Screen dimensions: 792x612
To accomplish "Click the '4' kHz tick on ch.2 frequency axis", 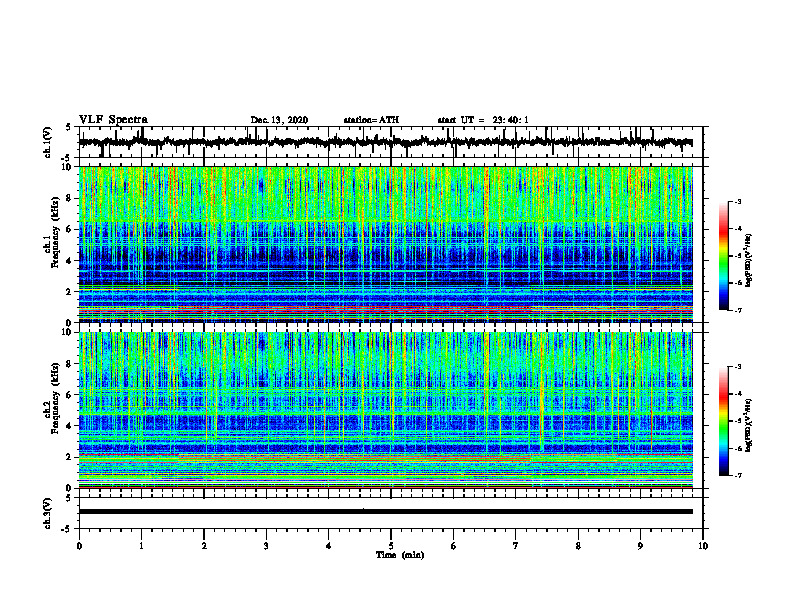I will [x=70, y=426].
